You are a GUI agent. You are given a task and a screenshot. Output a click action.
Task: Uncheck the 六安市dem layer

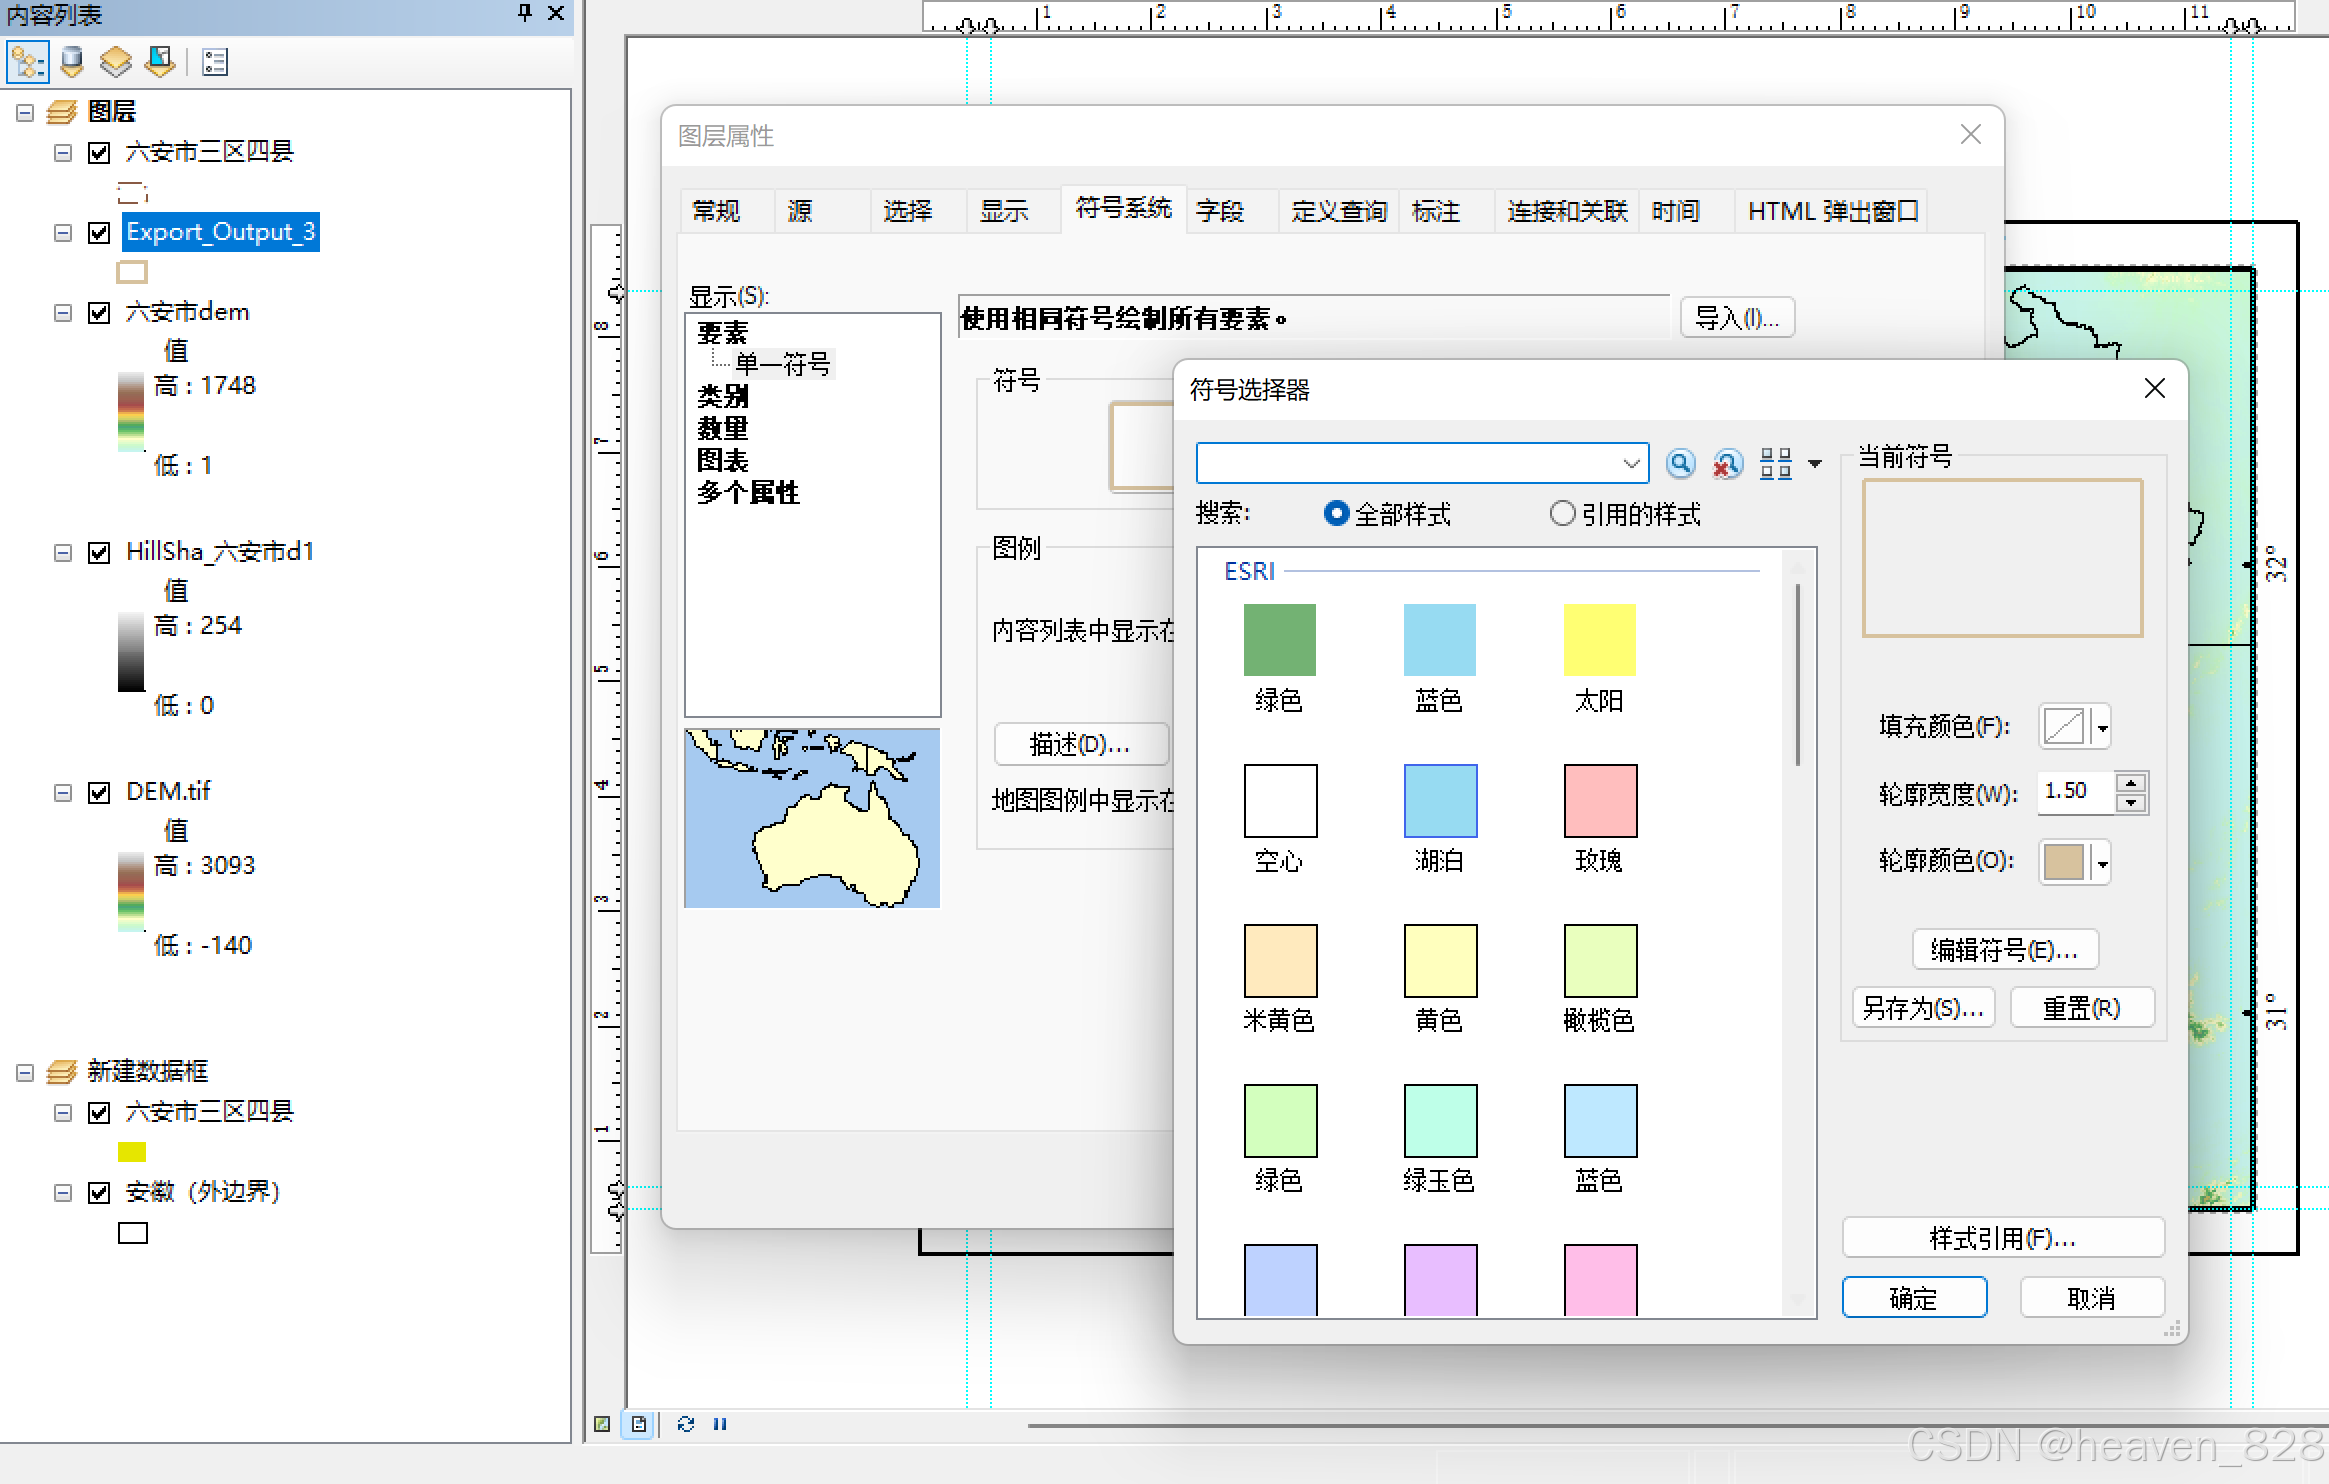tap(99, 313)
